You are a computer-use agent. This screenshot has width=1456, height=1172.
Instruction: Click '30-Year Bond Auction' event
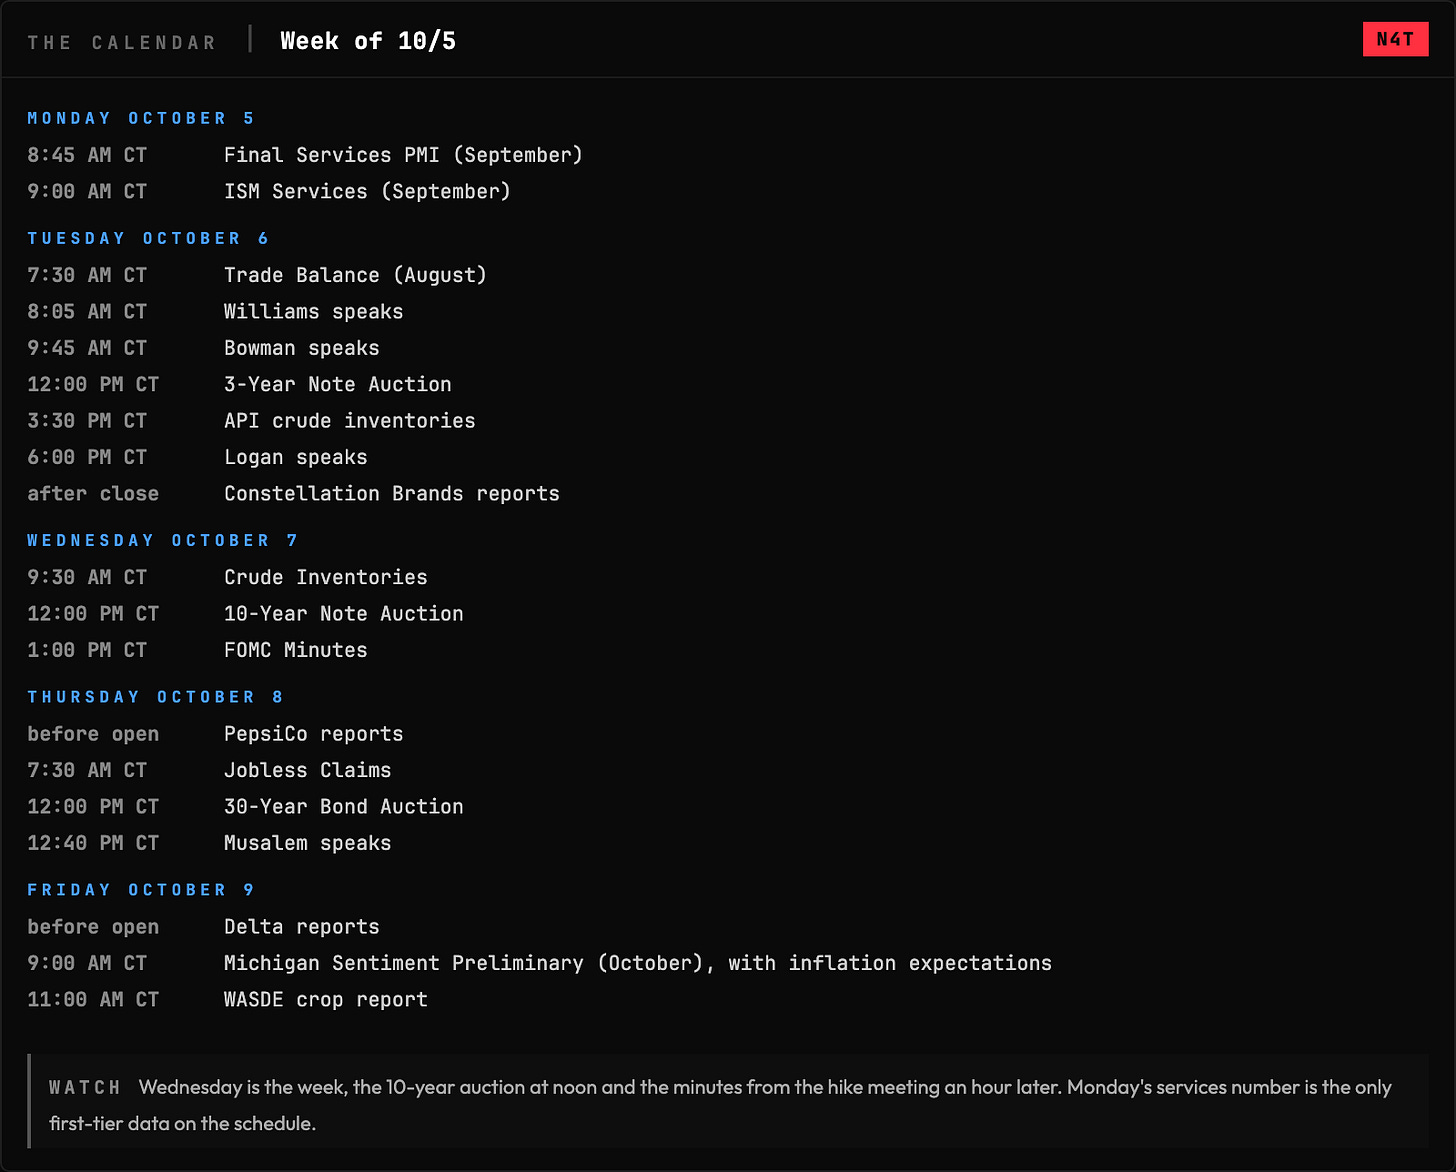click(x=344, y=807)
